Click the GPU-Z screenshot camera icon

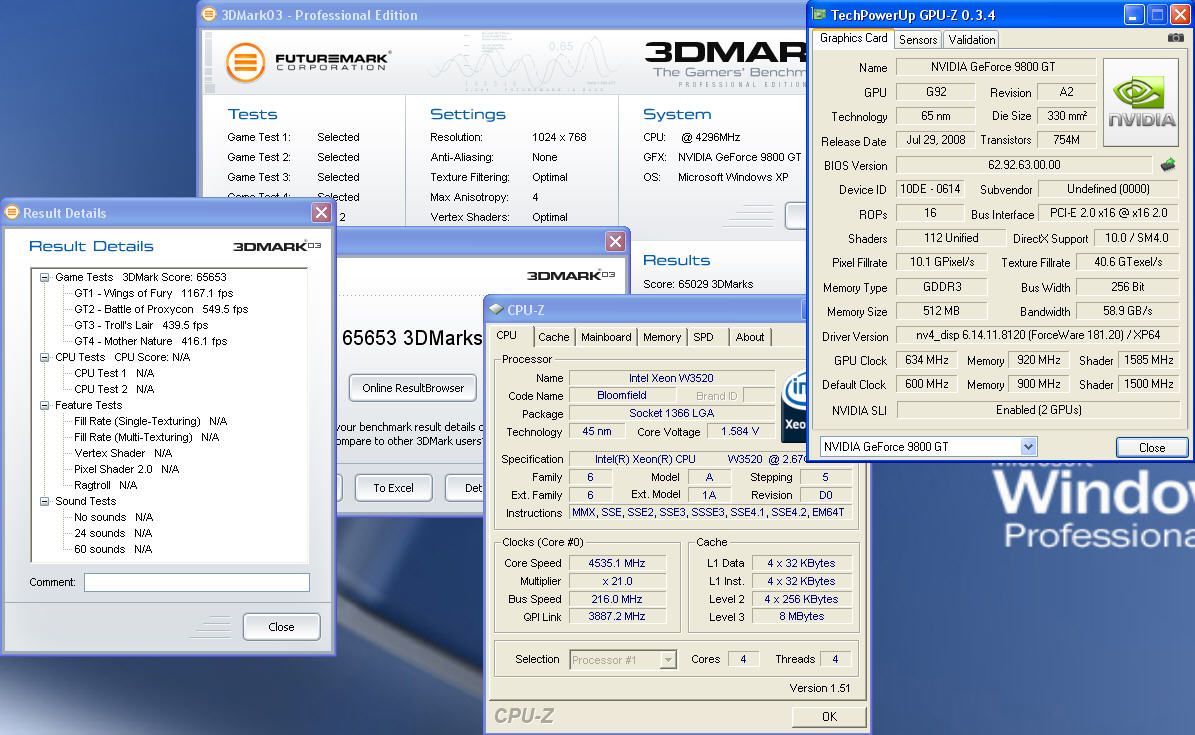point(1175,37)
